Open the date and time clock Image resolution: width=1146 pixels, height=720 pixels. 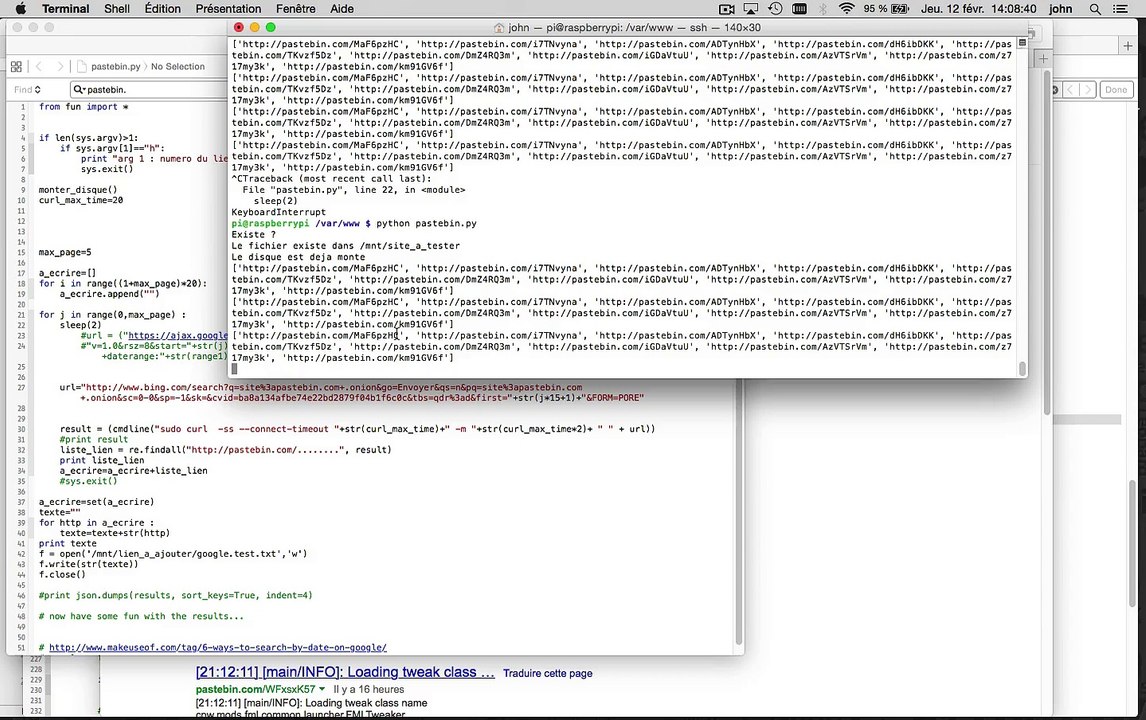[978, 9]
